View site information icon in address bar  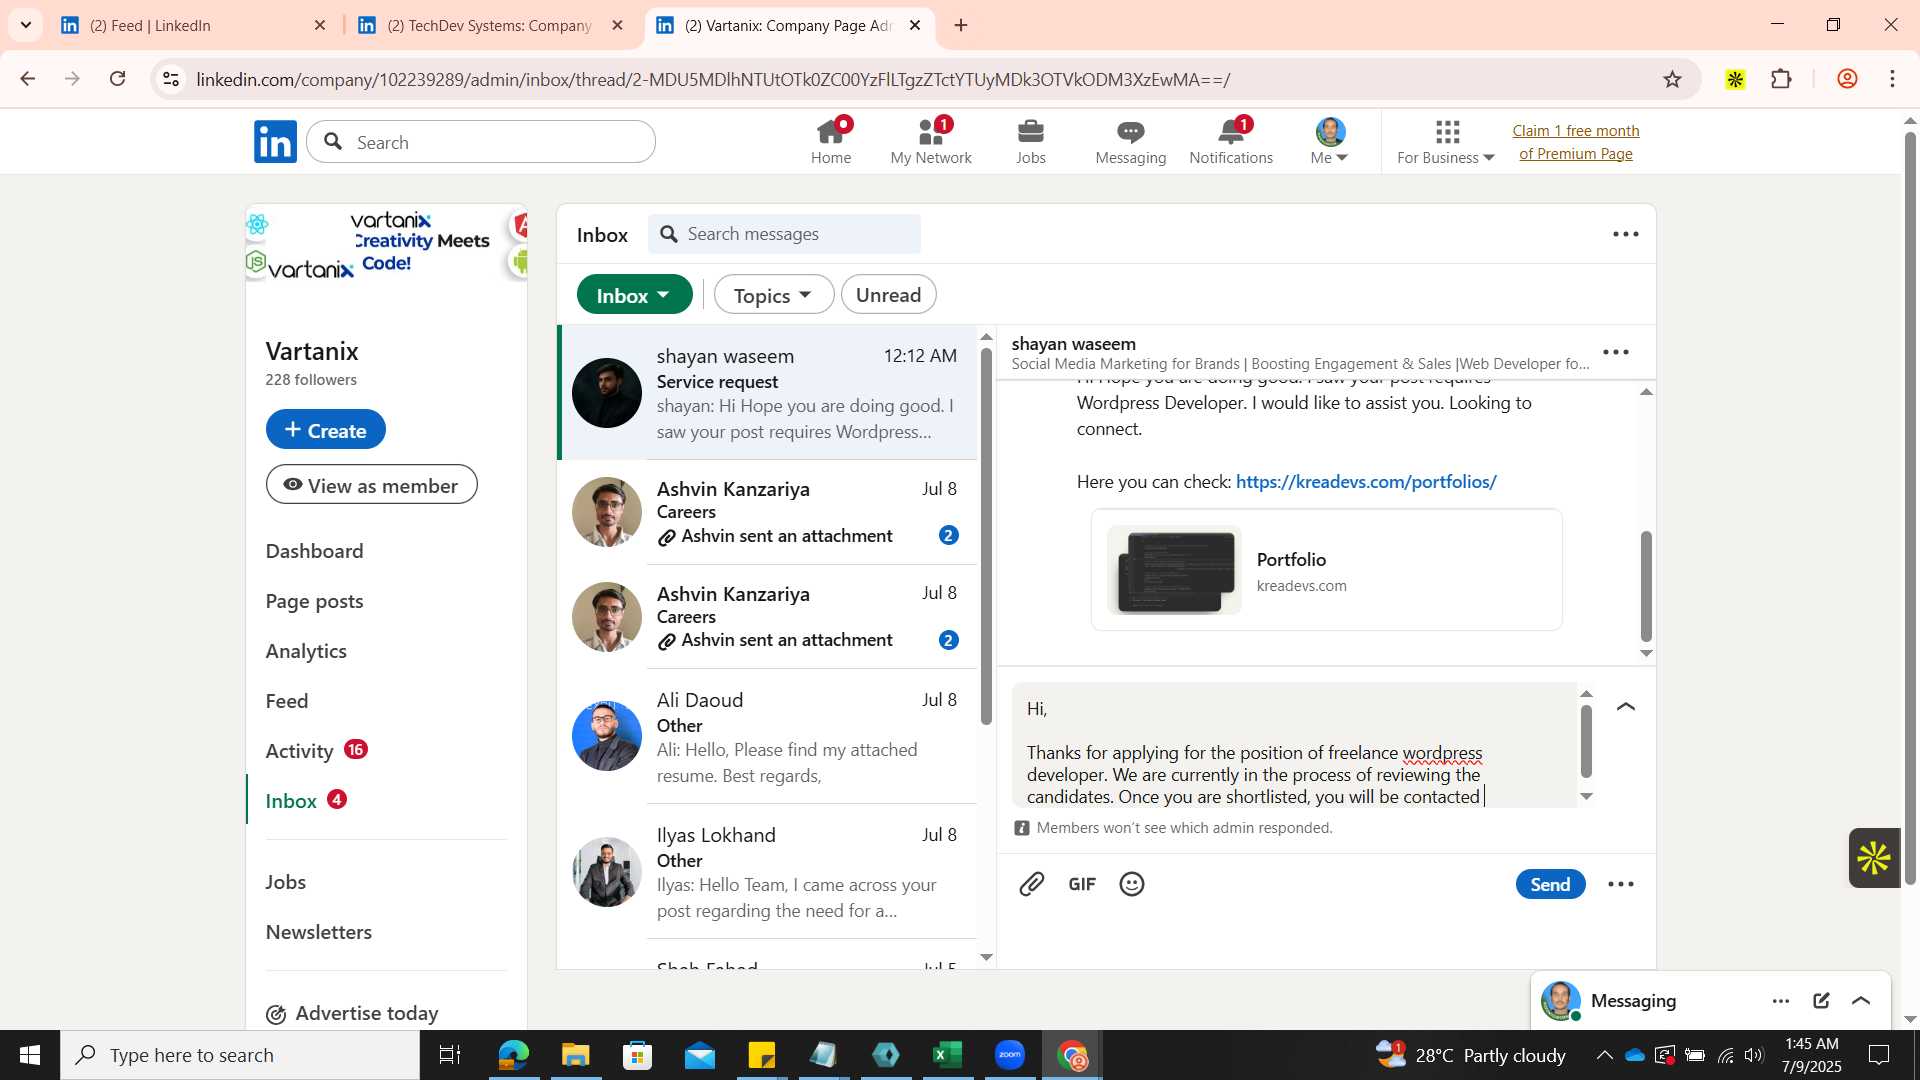(x=171, y=79)
